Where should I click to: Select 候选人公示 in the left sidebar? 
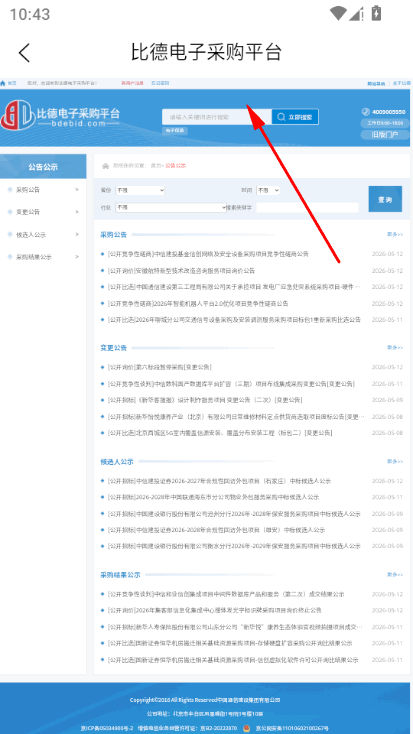(x=31, y=235)
